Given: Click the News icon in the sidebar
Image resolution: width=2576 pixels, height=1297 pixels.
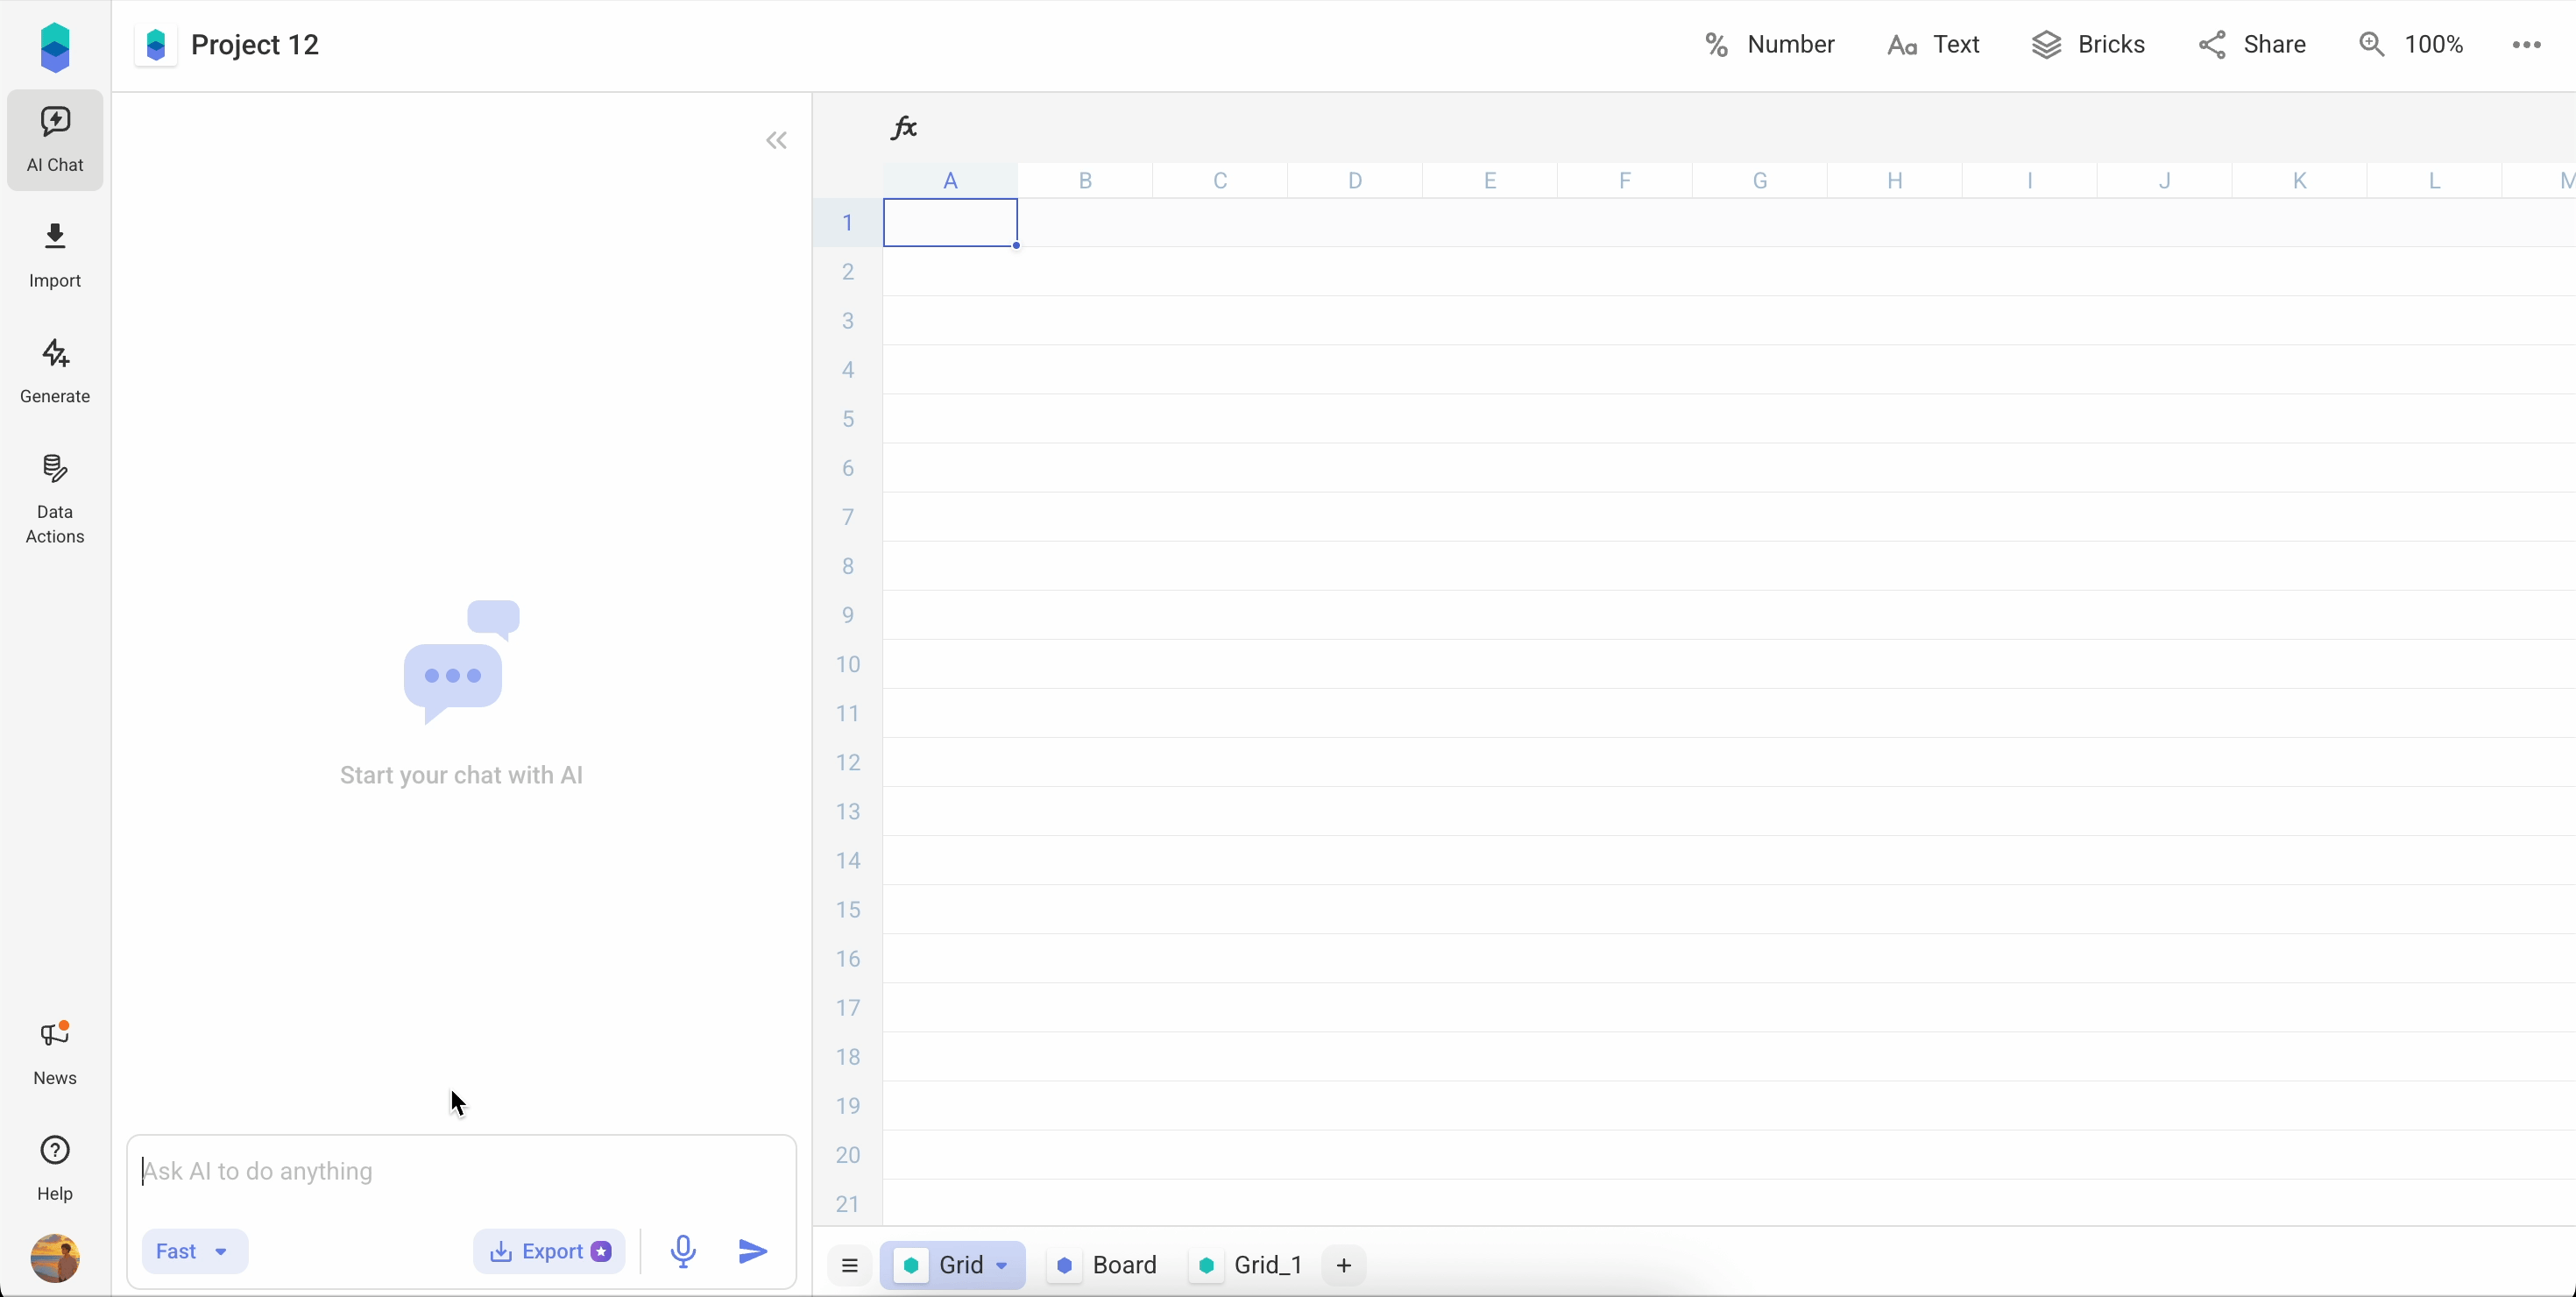Looking at the screenshot, I should point(54,1050).
